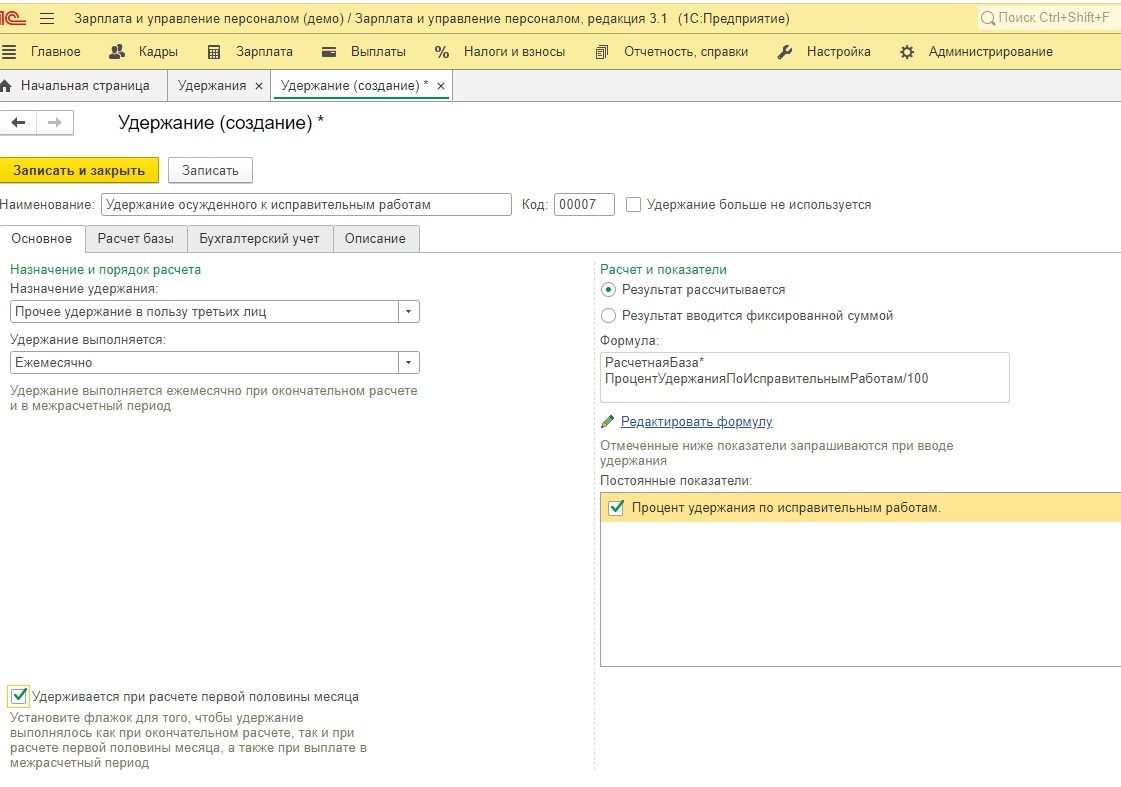Toggle 'Удержание больше не используется' checkbox
This screenshot has height=787, width=1121.
pyautogui.click(x=633, y=204)
